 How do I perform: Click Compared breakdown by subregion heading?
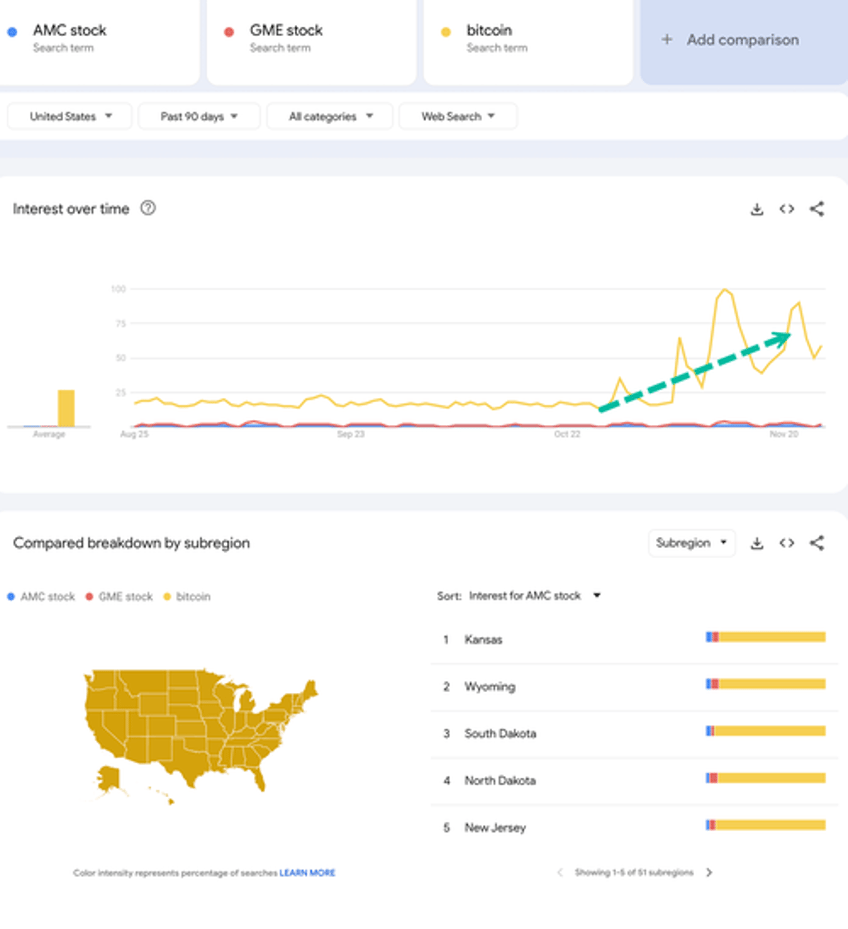pos(132,543)
